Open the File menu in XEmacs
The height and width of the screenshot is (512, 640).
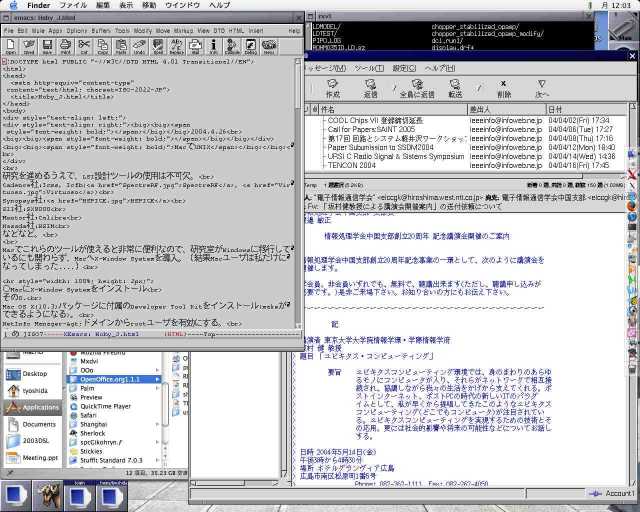[9, 31]
